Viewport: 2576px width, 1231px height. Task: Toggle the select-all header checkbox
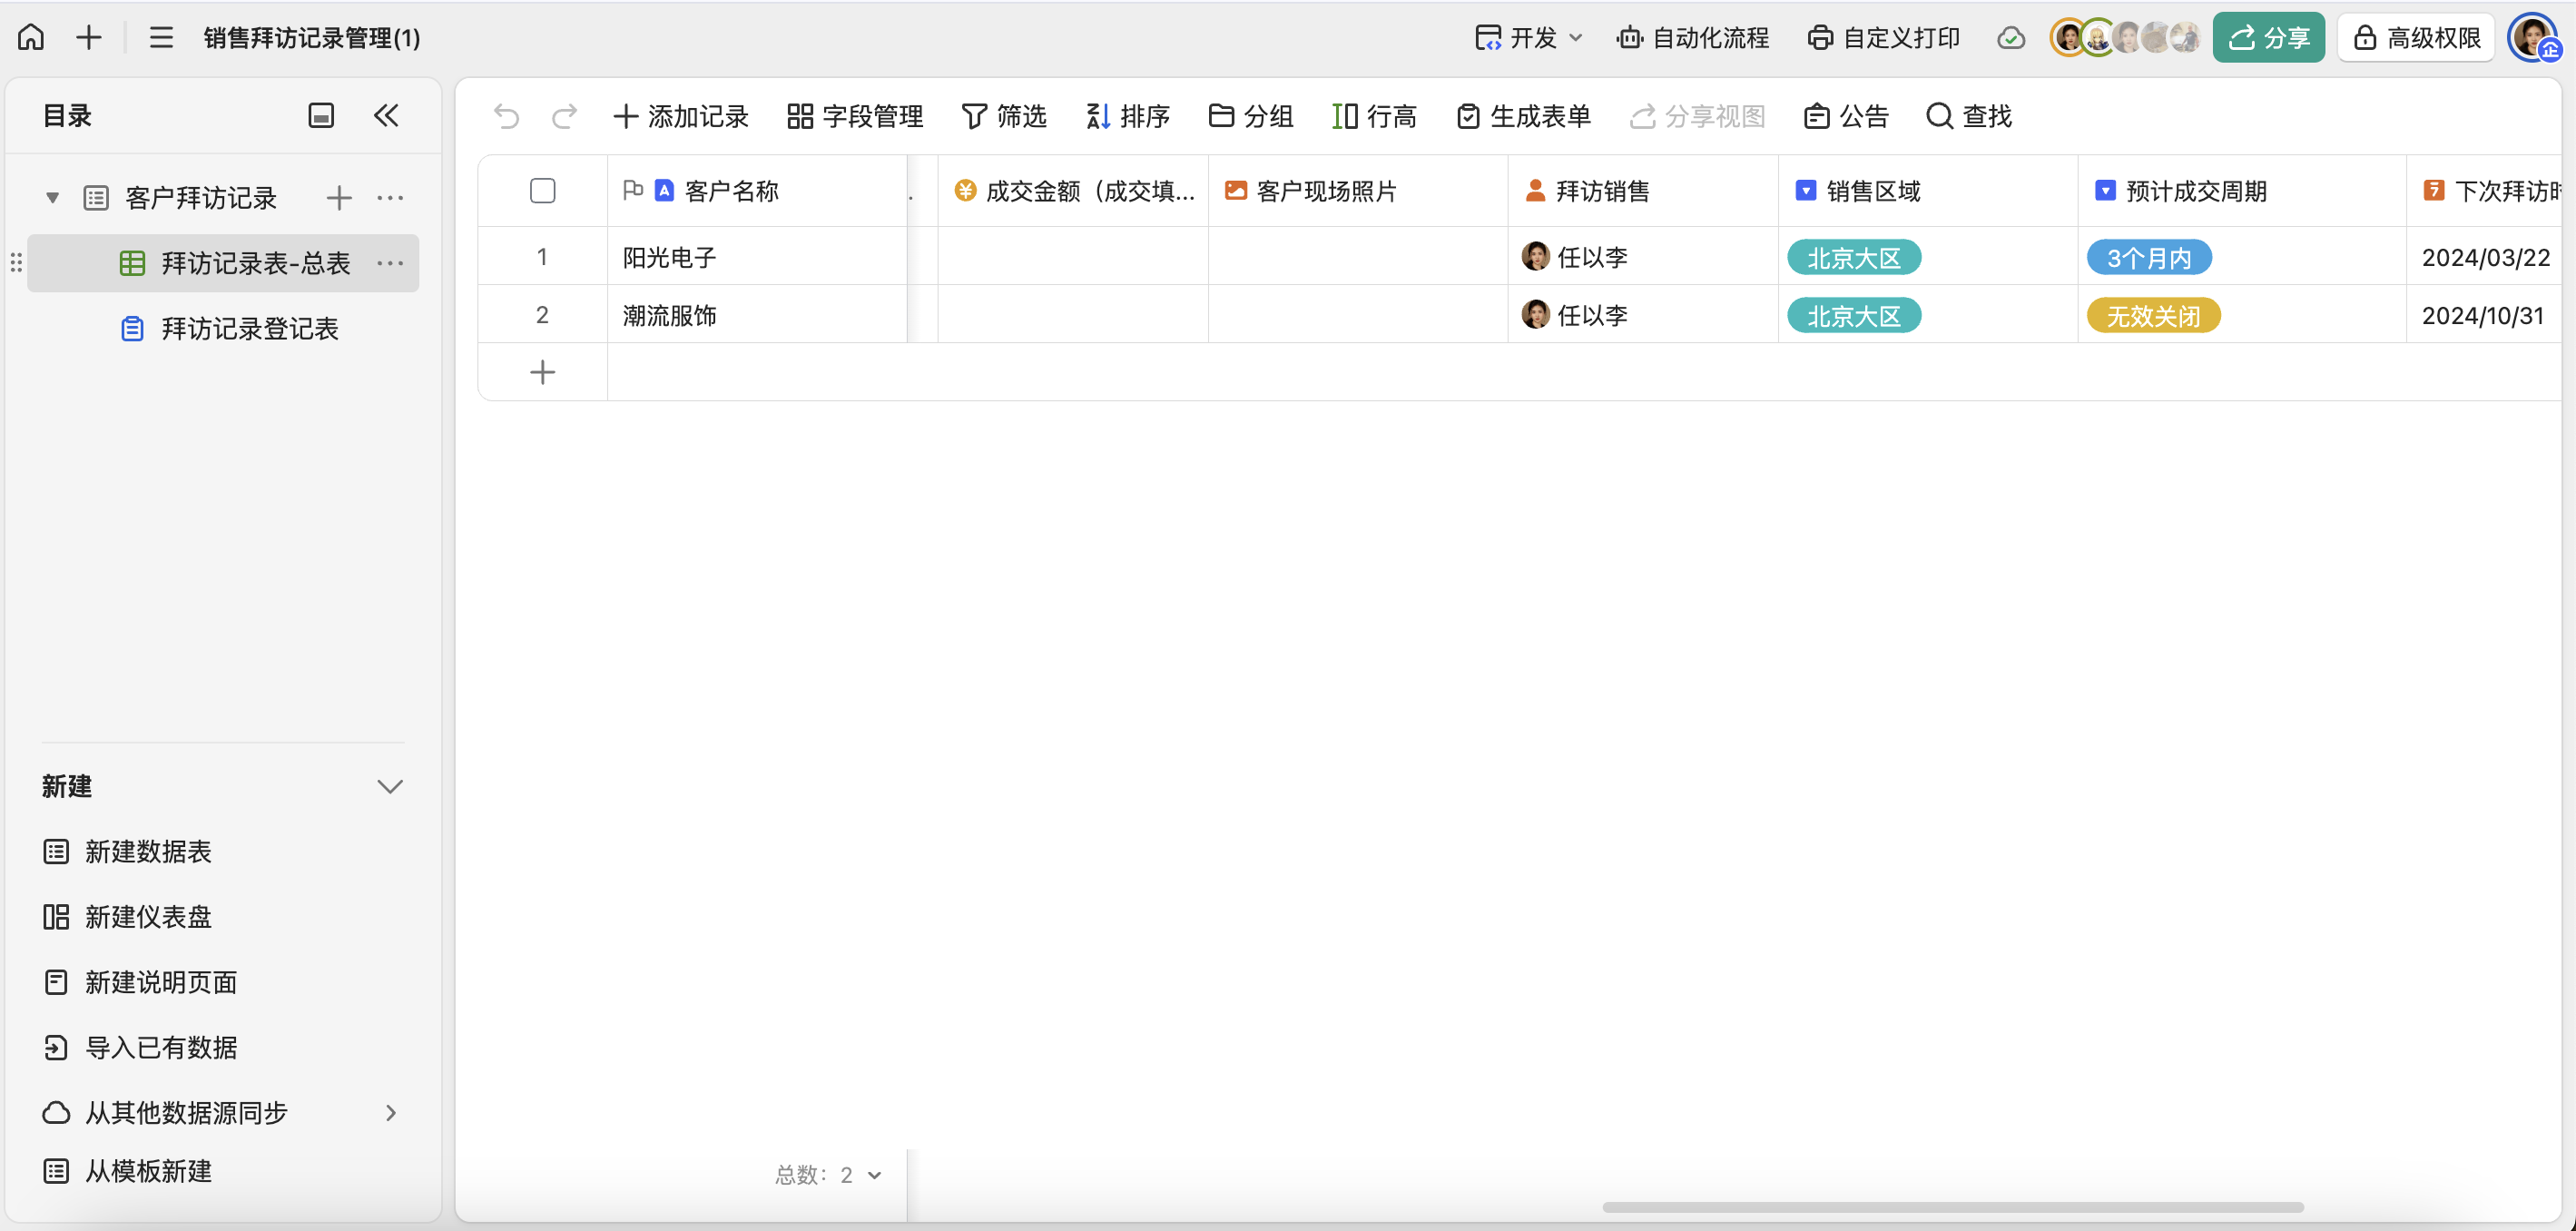pyautogui.click(x=542, y=191)
